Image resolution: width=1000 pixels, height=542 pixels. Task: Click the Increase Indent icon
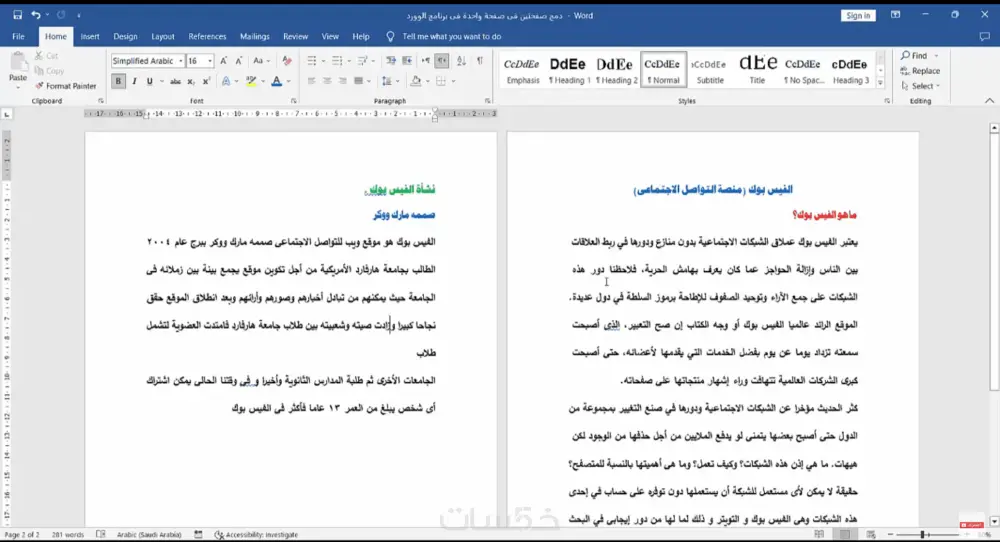click(407, 61)
